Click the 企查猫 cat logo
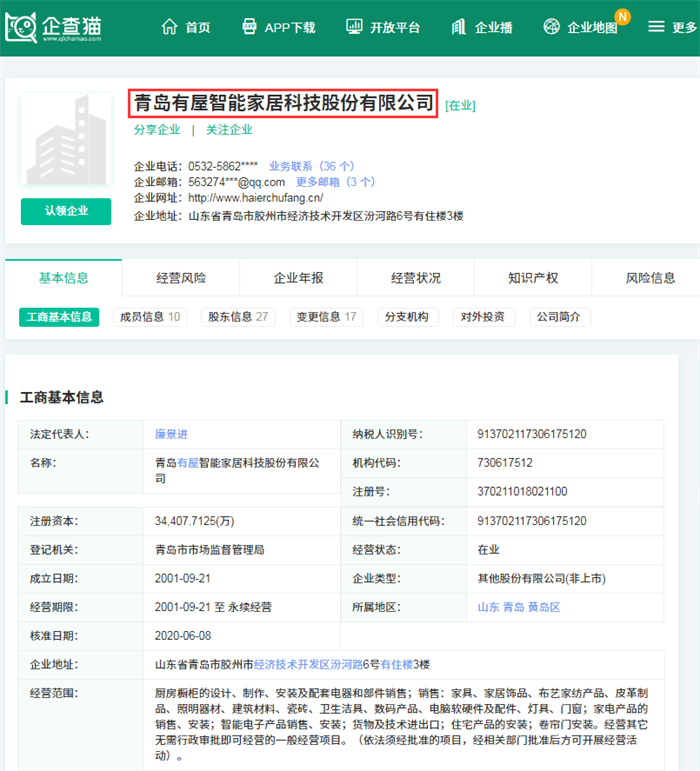The image size is (700, 771). [21, 28]
